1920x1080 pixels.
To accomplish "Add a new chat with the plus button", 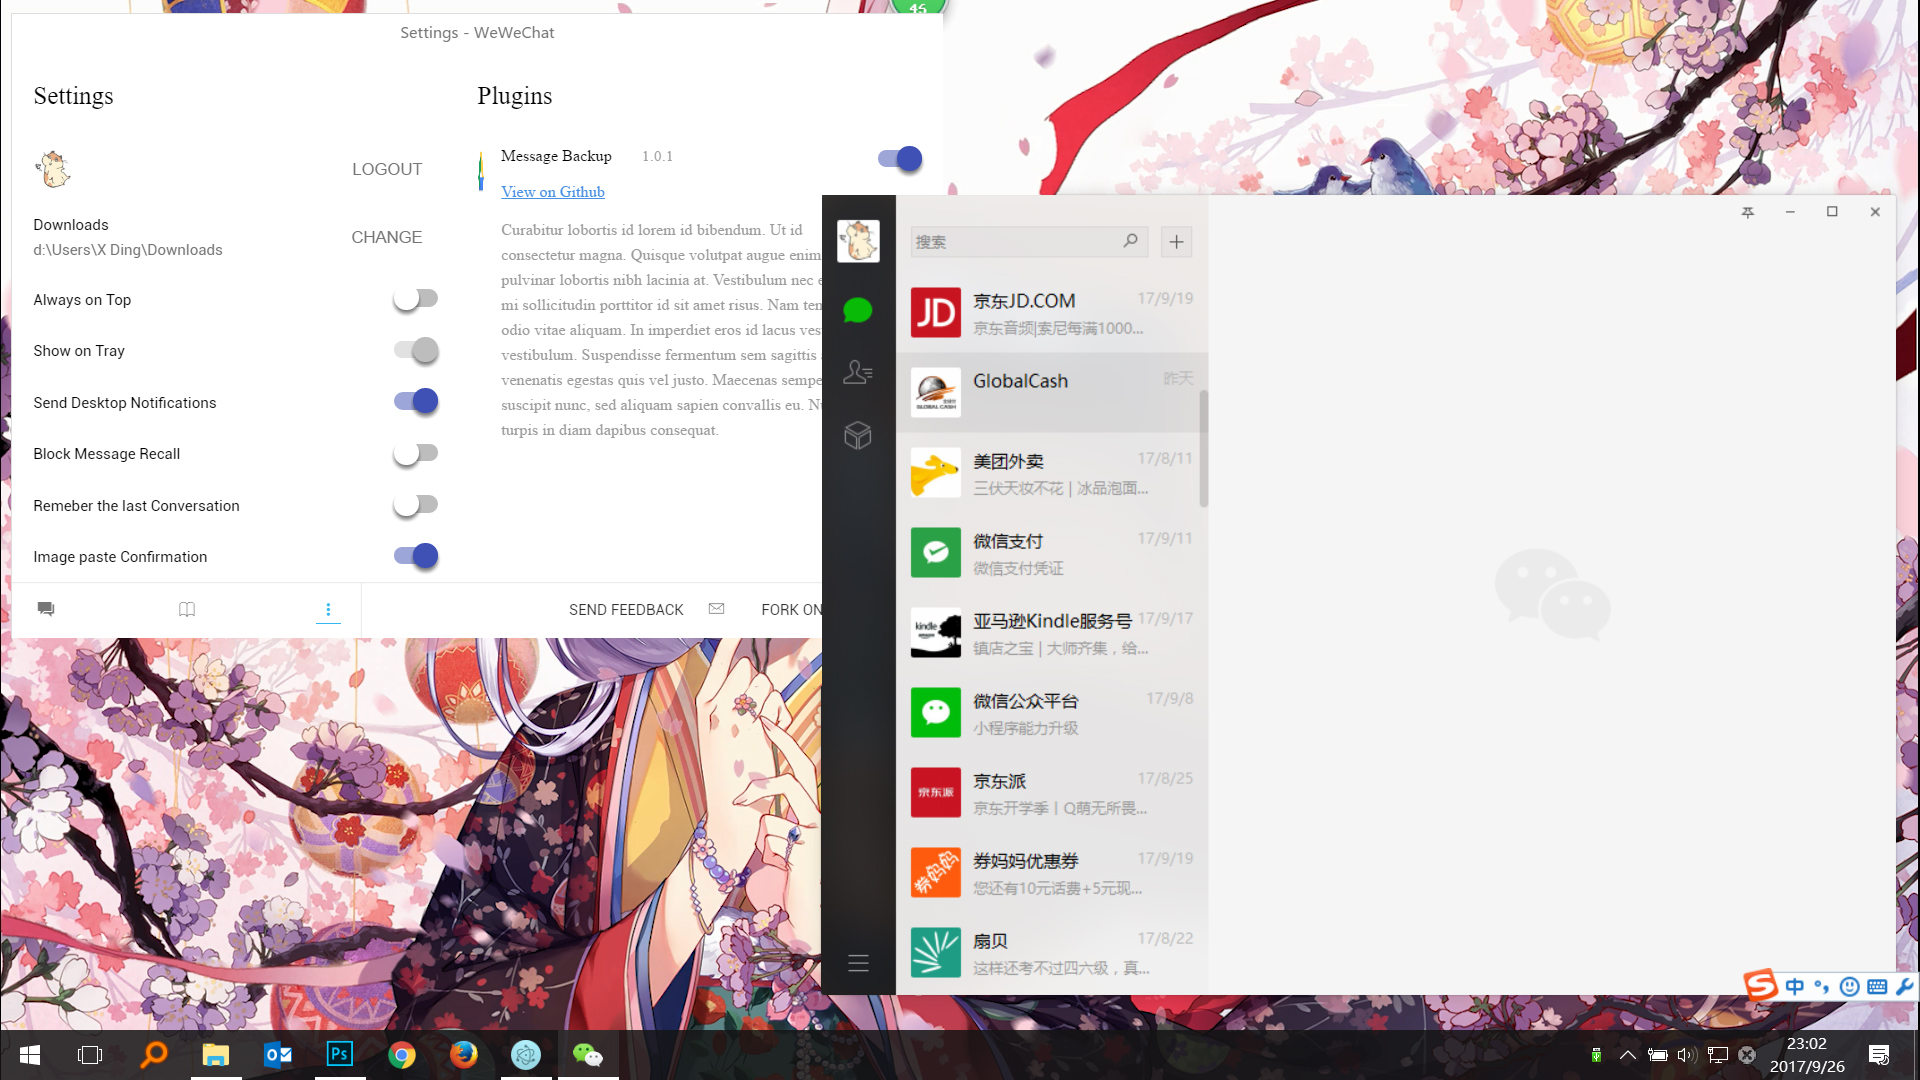I will pyautogui.click(x=1176, y=241).
